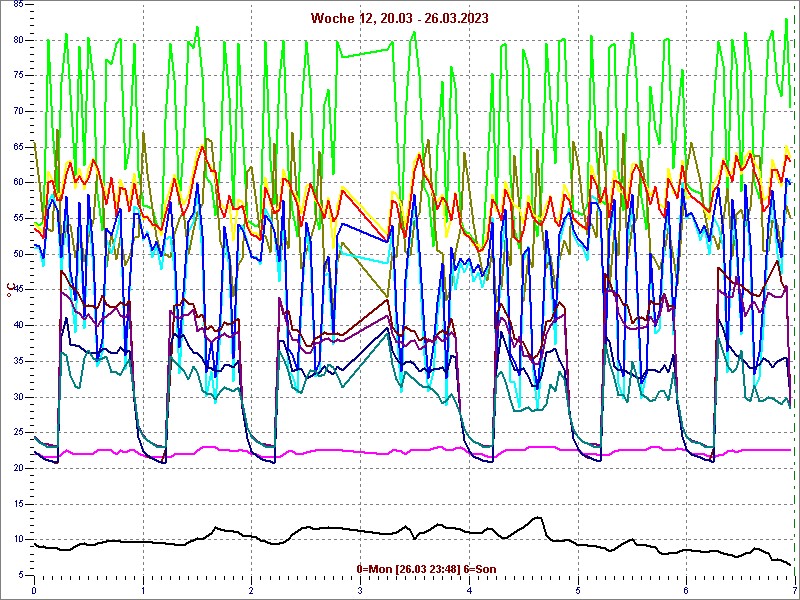Click the x-axis day label 1
Viewport: 800px width, 600px height.
143,591
